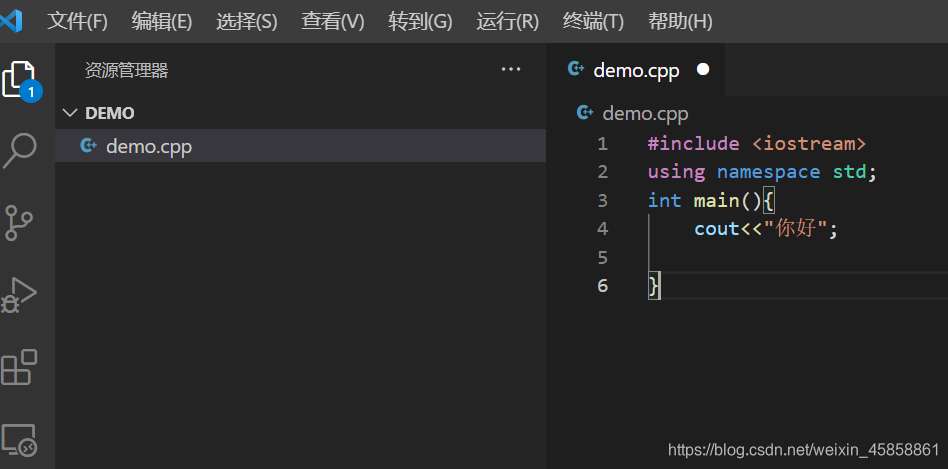This screenshot has height=469, width=948.
Task: Open the 选择(S) menu
Action: tap(247, 22)
